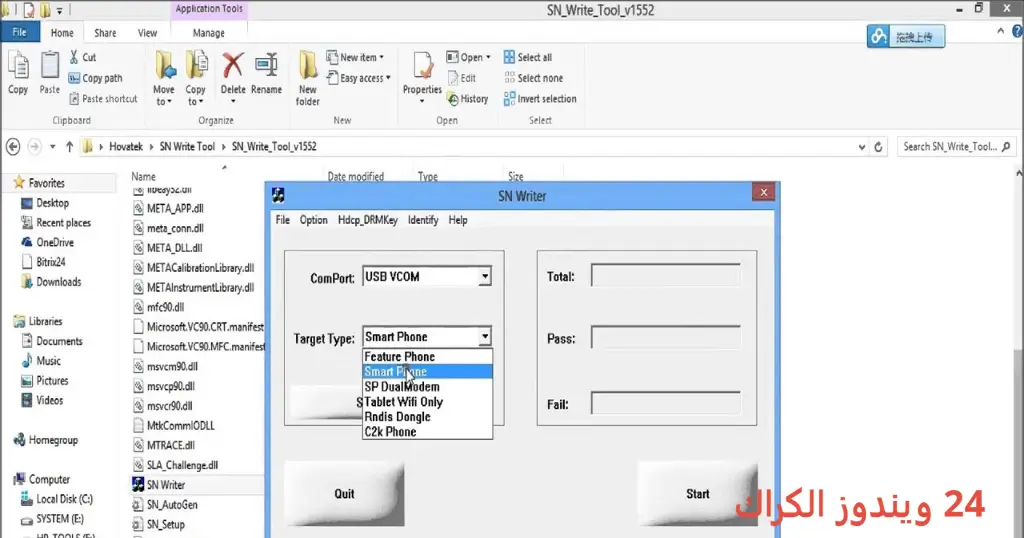Image resolution: width=1024 pixels, height=538 pixels.
Task: Cut the selected file via ribbon
Action: 83,57
